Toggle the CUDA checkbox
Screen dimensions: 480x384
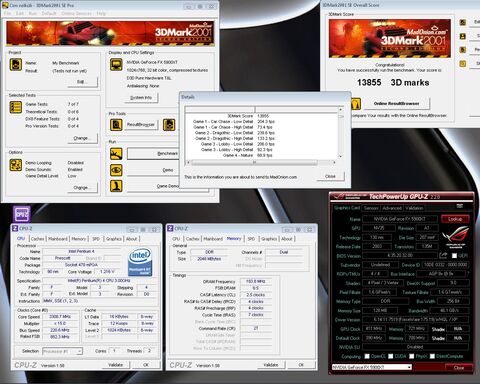[391, 356]
